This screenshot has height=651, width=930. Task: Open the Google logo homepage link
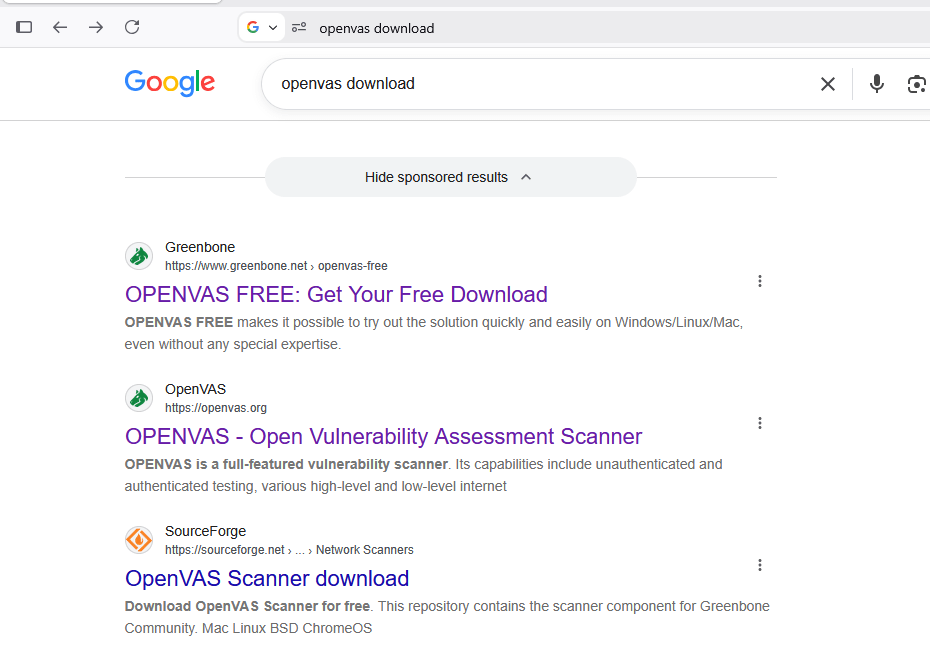pyautogui.click(x=170, y=83)
